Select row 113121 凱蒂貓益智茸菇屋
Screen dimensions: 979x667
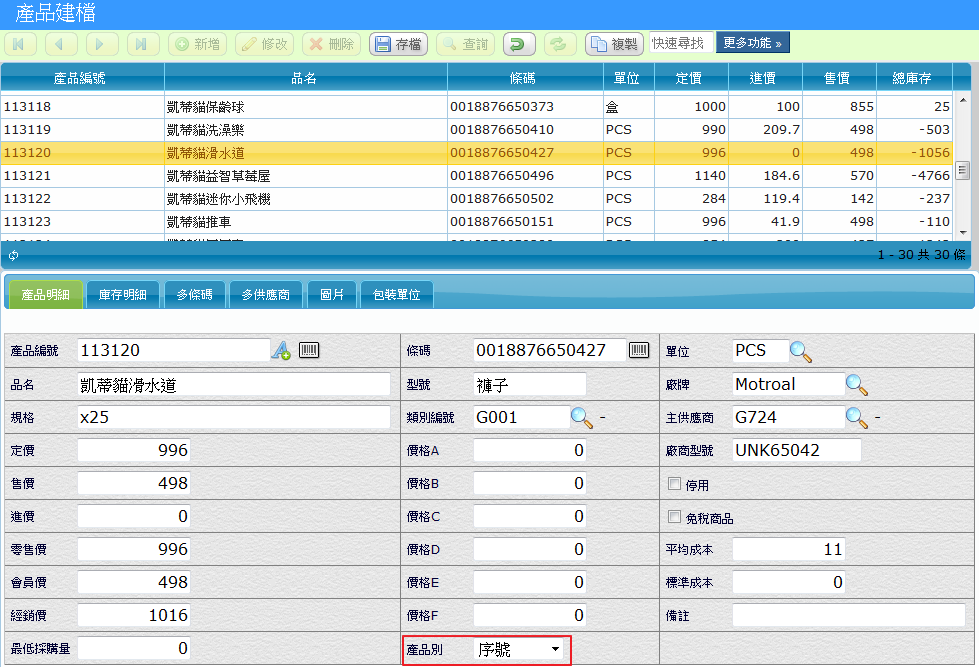pos(217,176)
